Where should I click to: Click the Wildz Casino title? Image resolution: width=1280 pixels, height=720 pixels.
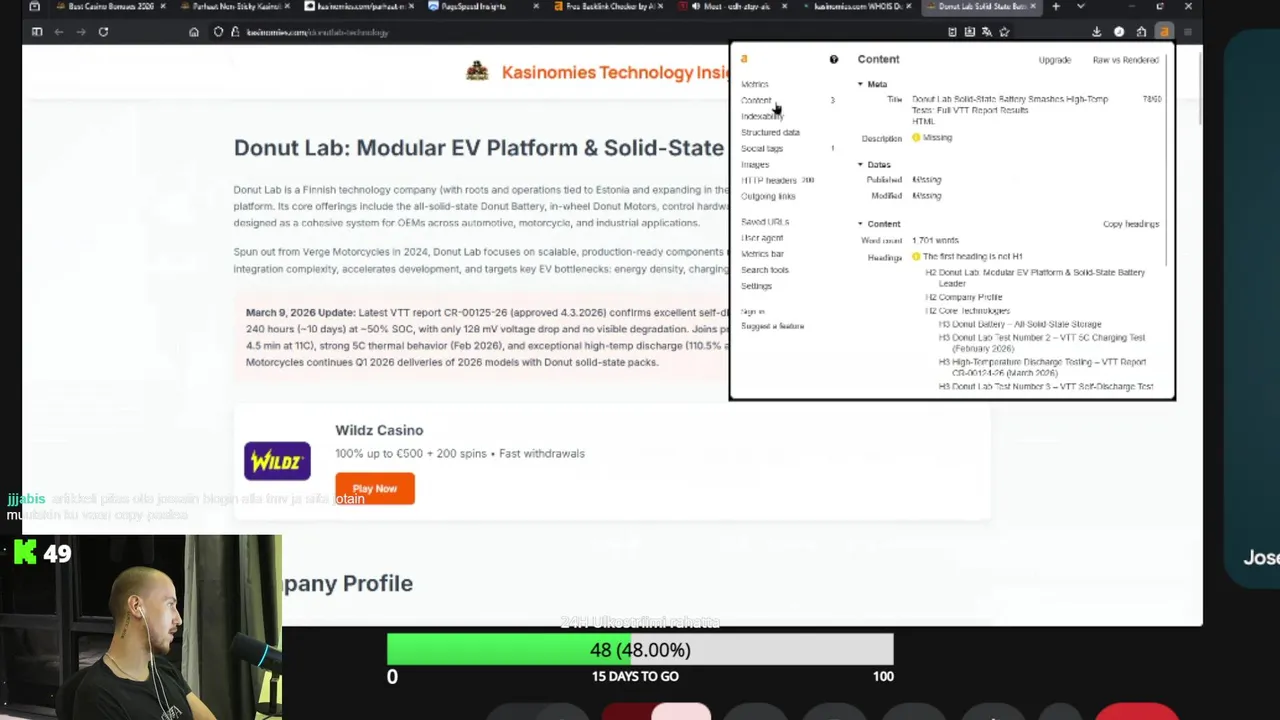tap(379, 430)
